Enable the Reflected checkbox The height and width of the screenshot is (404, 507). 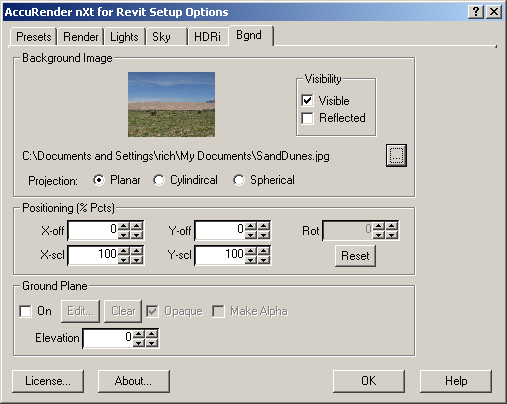point(307,118)
